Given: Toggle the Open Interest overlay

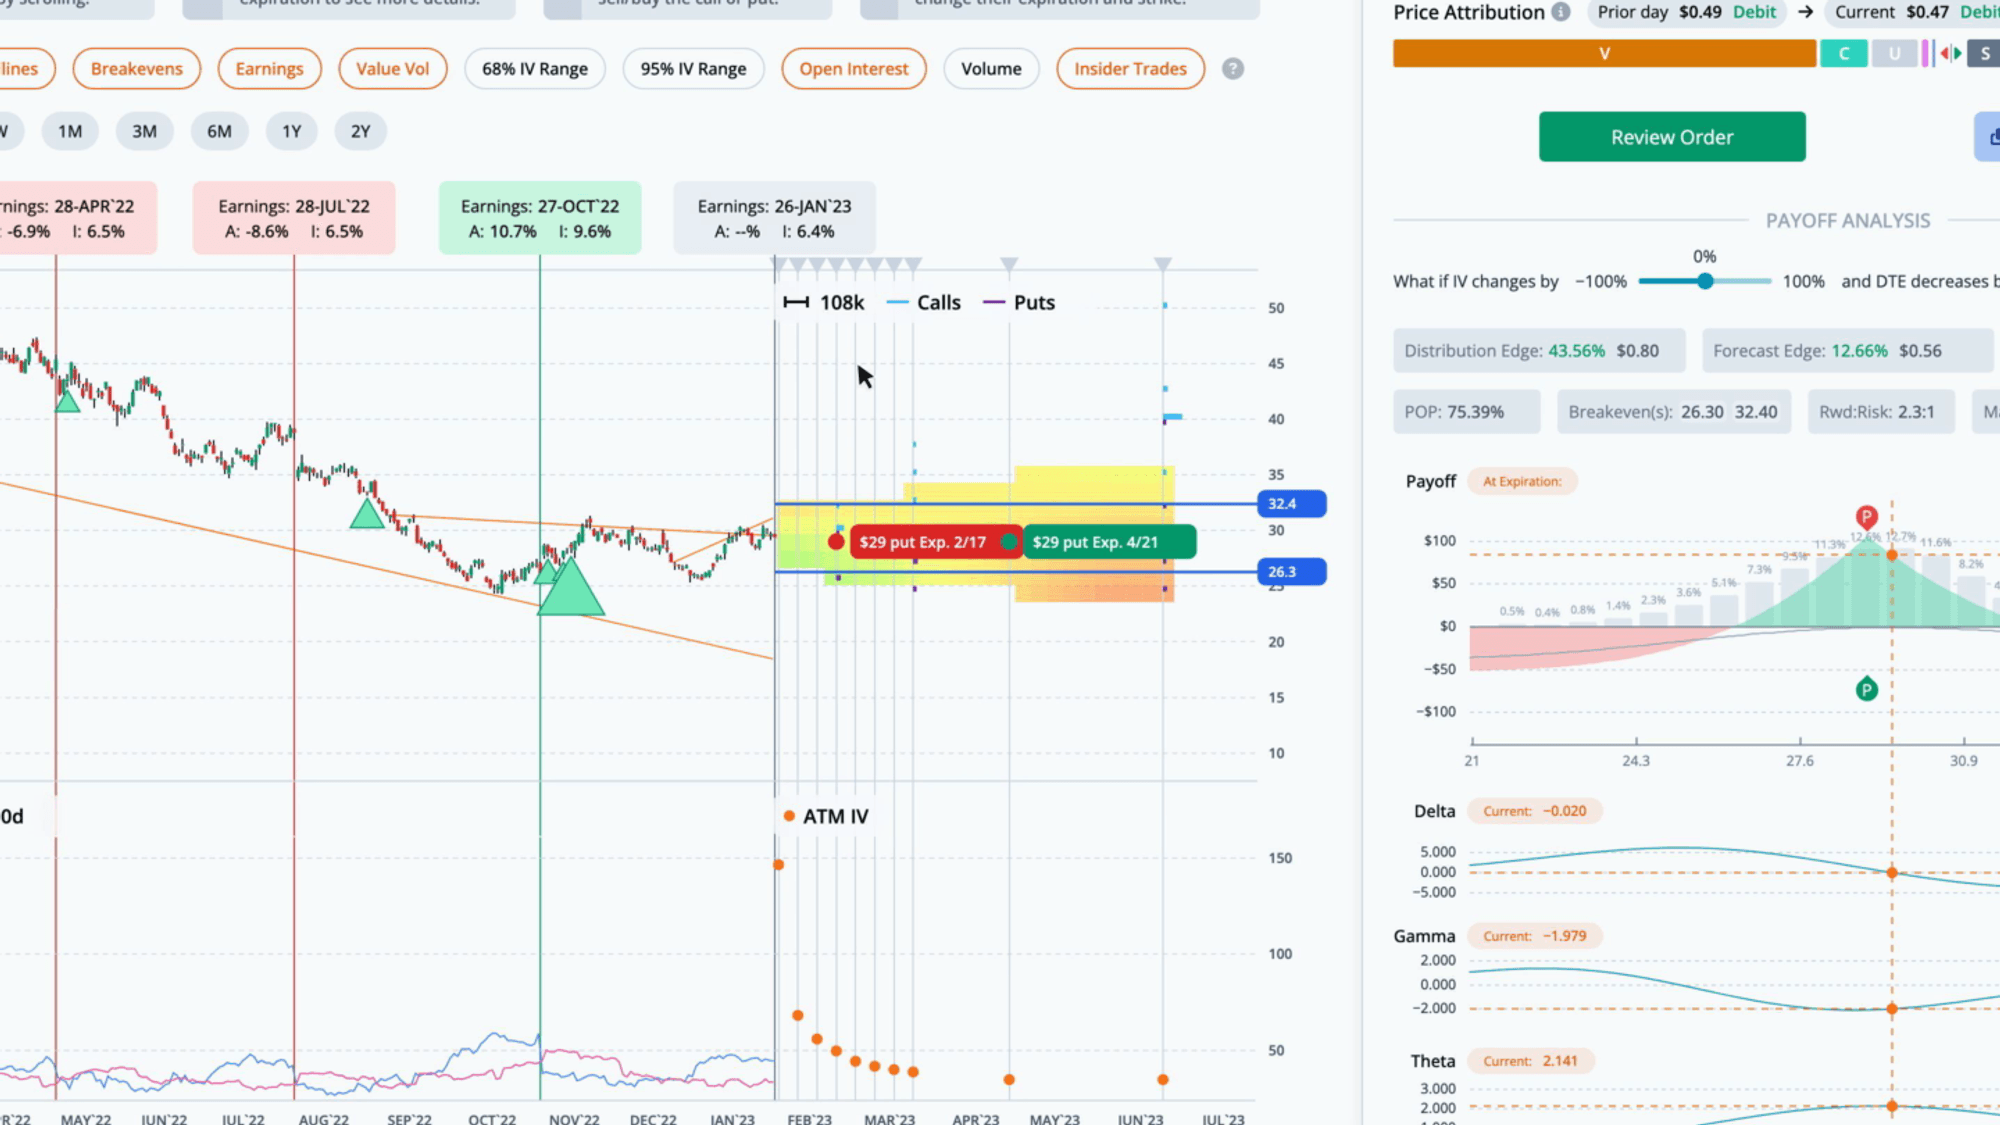Looking at the screenshot, I should (854, 69).
